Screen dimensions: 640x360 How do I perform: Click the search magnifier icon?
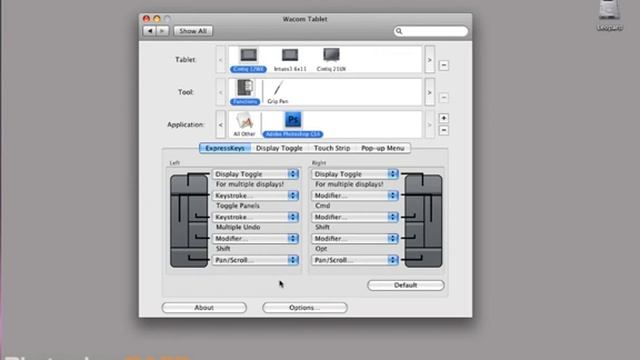pyautogui.click(x=399, y=31)
